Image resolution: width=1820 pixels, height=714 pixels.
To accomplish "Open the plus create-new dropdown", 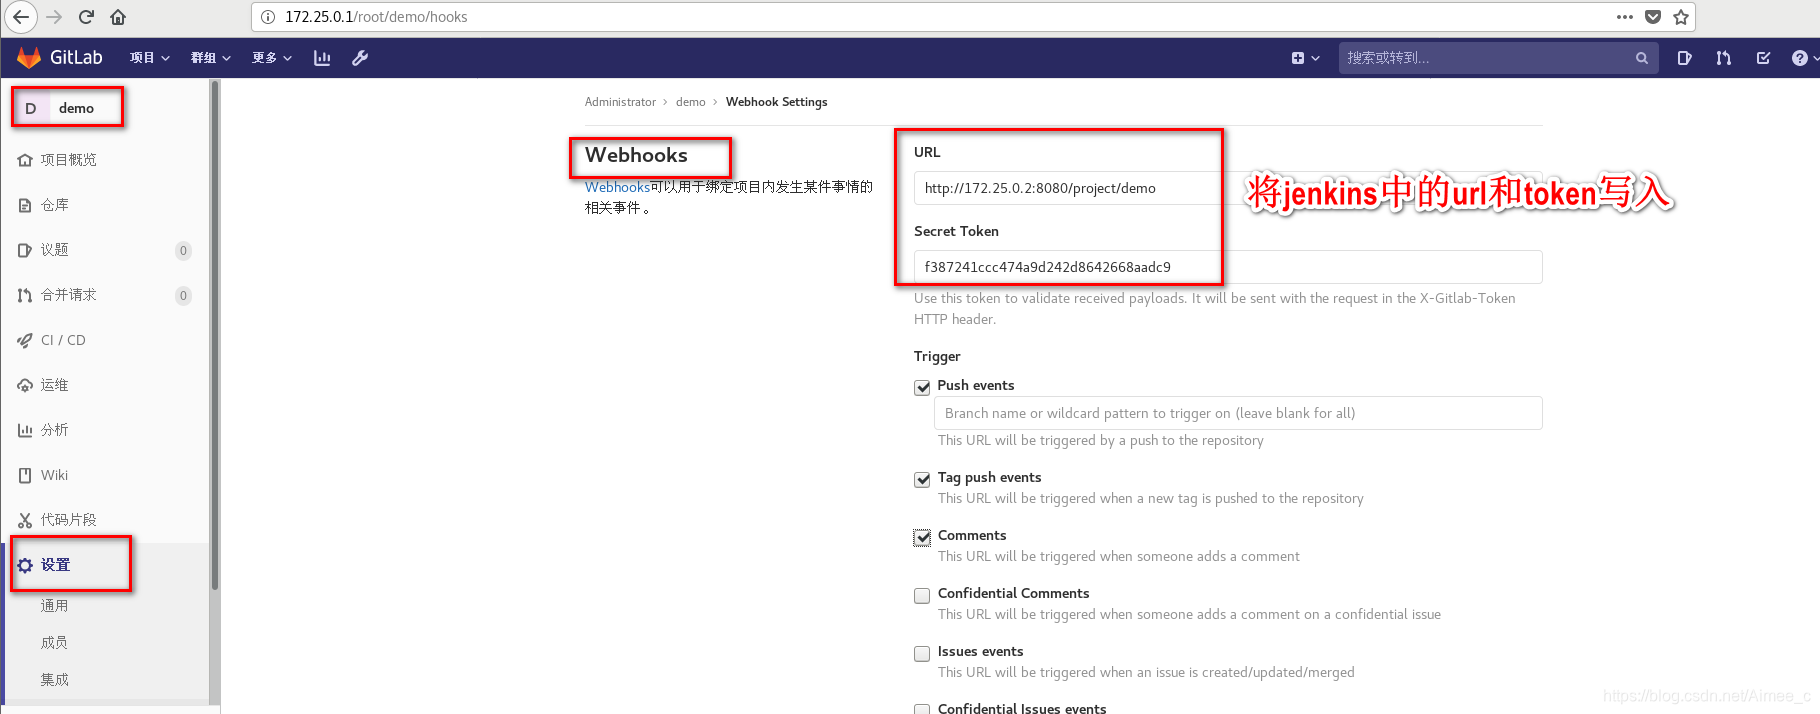I will [x=1305, y=58].
